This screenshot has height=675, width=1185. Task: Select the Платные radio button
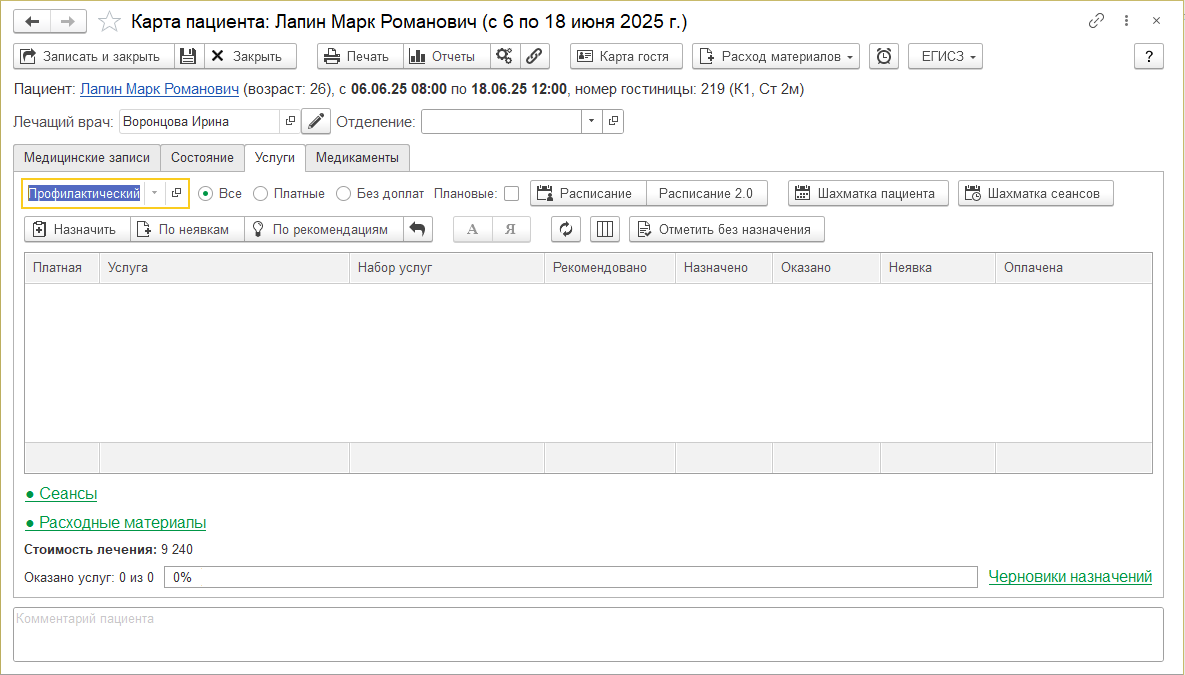click(260, 194)
